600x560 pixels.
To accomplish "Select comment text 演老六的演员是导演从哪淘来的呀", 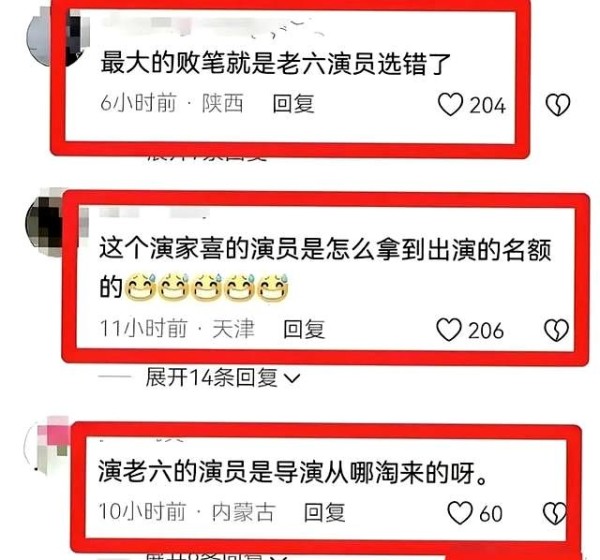I will point(293,472).
